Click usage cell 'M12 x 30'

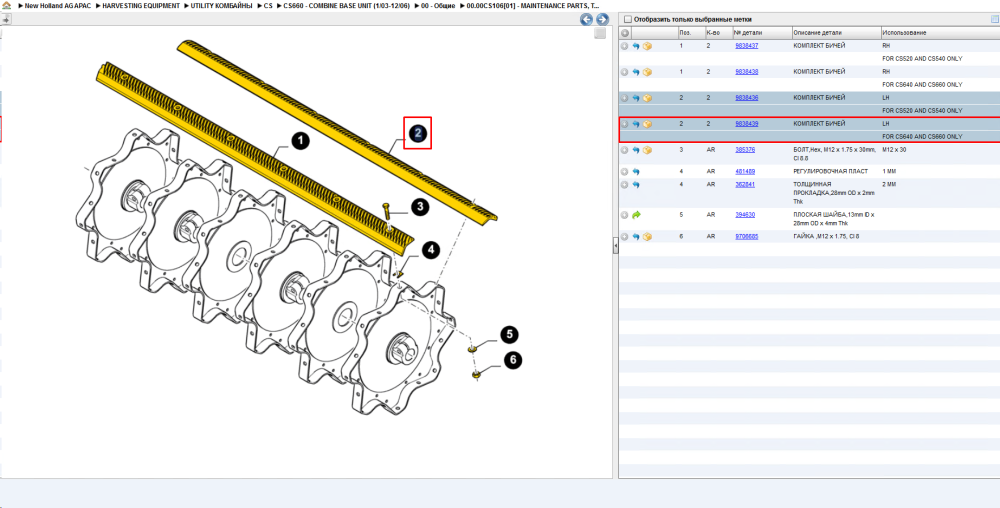click(894, 150)
